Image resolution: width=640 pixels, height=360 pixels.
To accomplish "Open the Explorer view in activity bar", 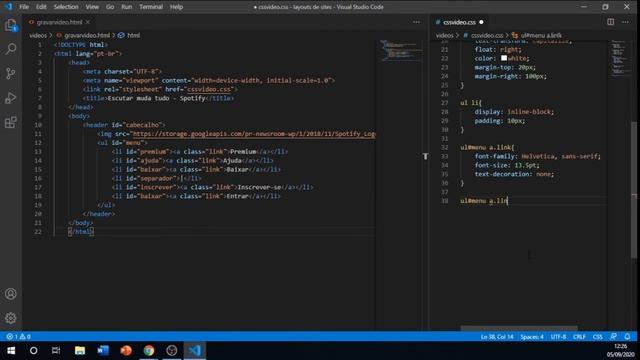I will pyautogui.click(x=11, y=25).
